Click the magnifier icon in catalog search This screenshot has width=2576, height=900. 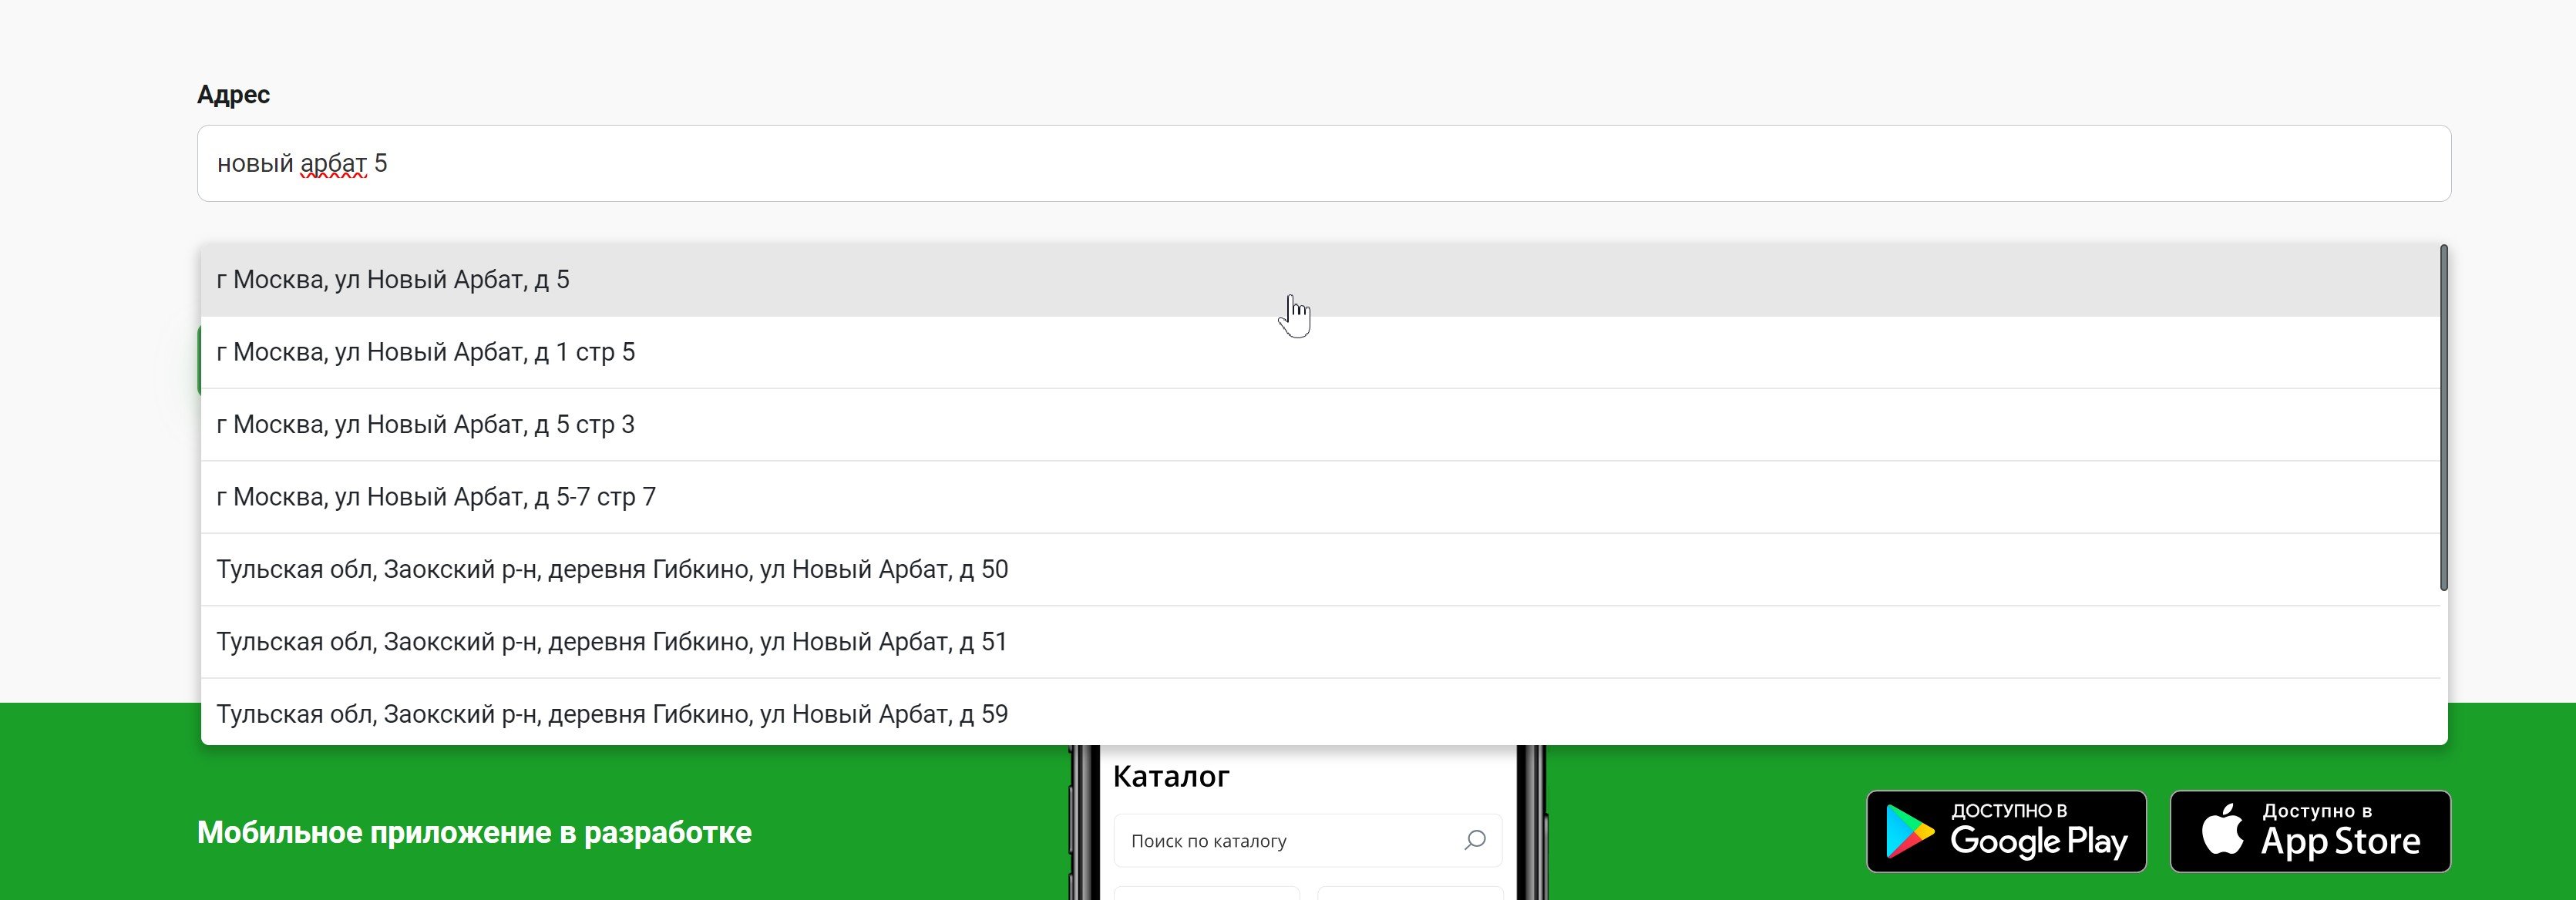[1475, 840]
